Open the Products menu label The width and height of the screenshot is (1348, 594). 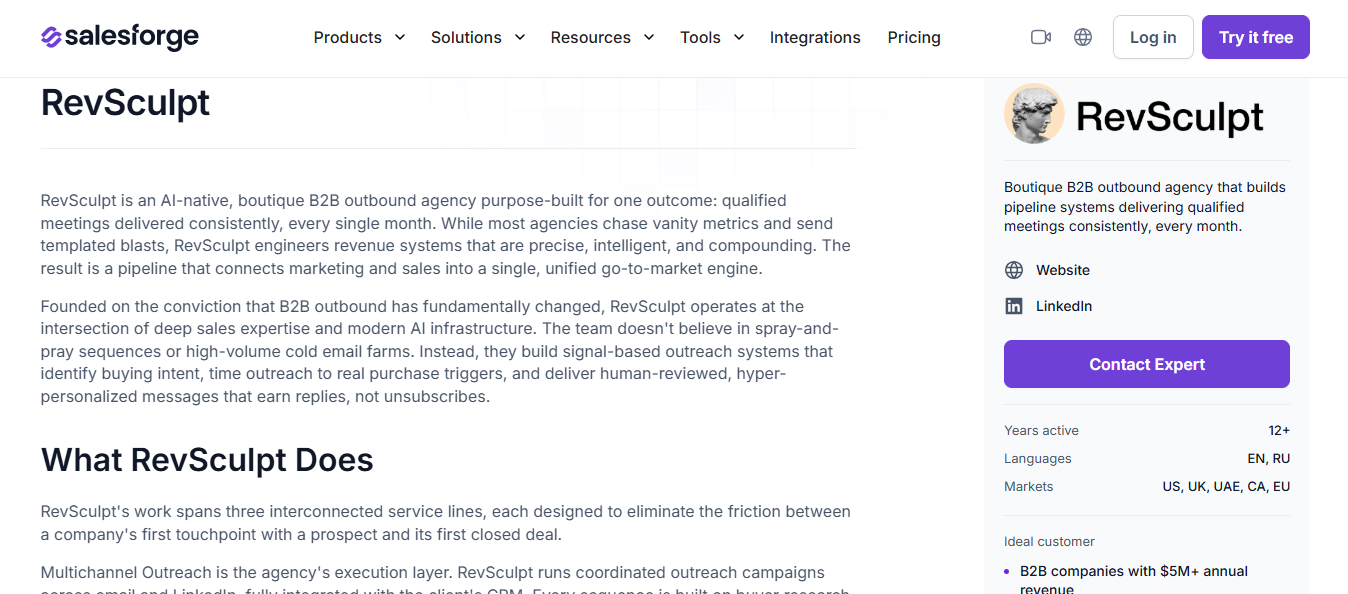click(348, 37)
